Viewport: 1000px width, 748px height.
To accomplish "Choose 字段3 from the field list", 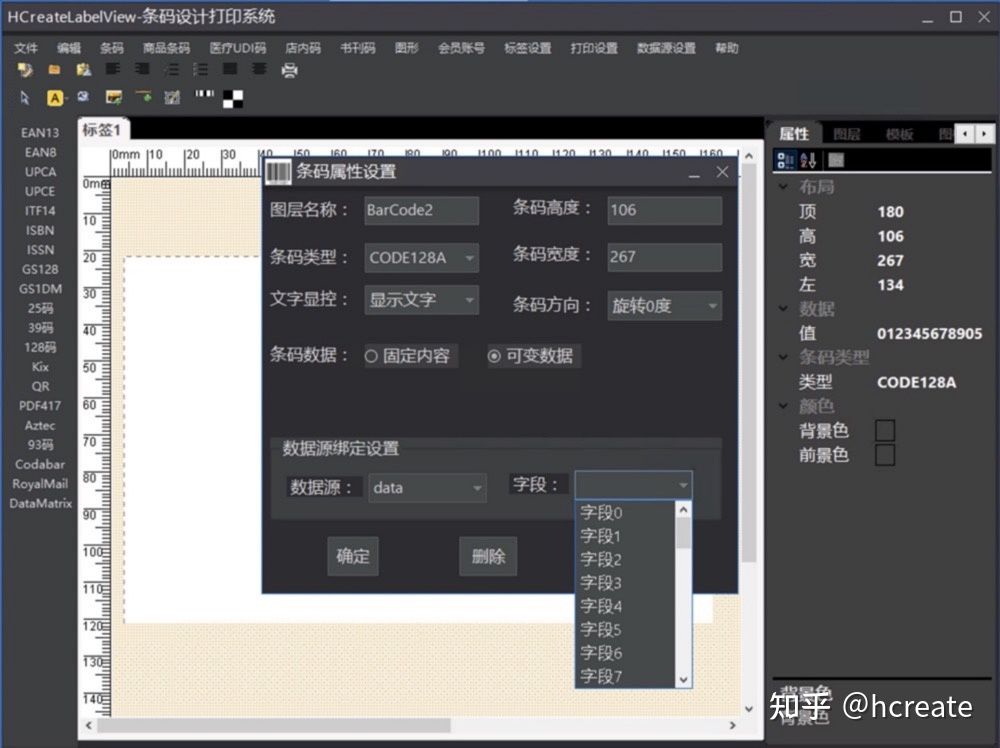I will (601, 582).
